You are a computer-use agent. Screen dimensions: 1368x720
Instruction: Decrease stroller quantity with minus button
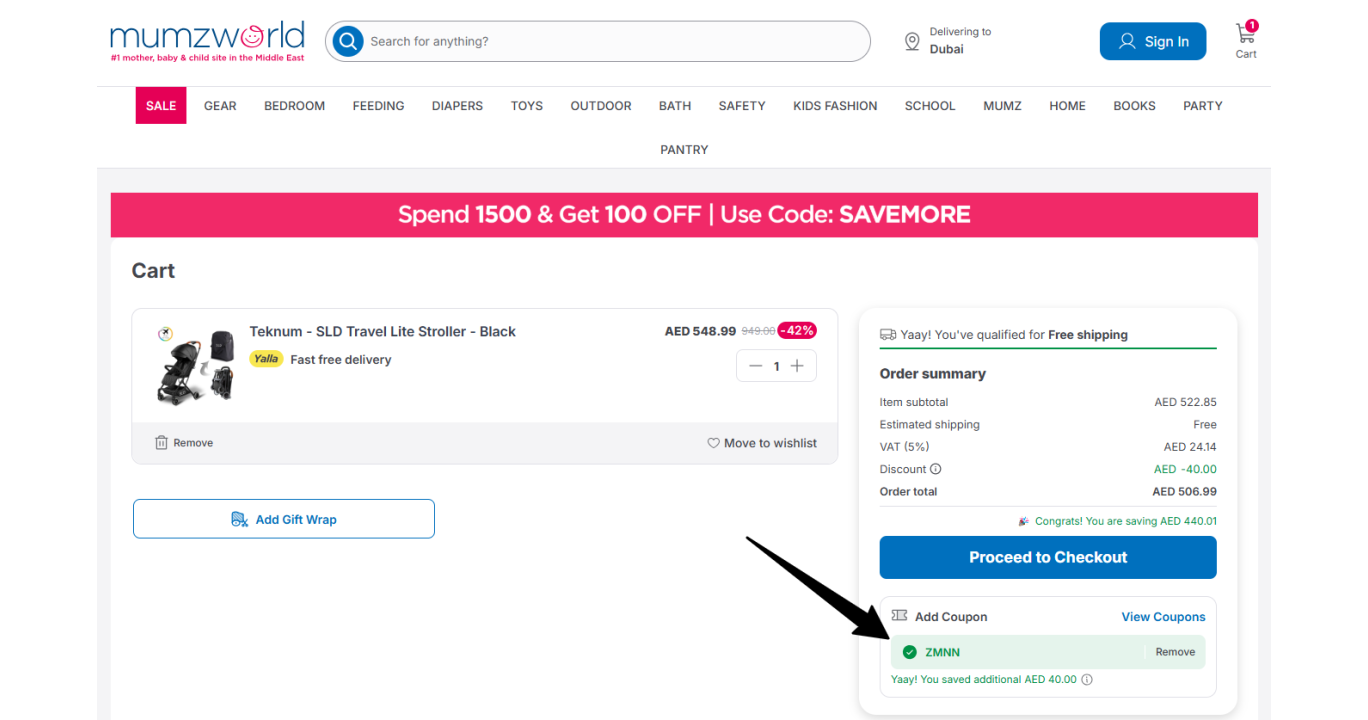coord(756,366)
